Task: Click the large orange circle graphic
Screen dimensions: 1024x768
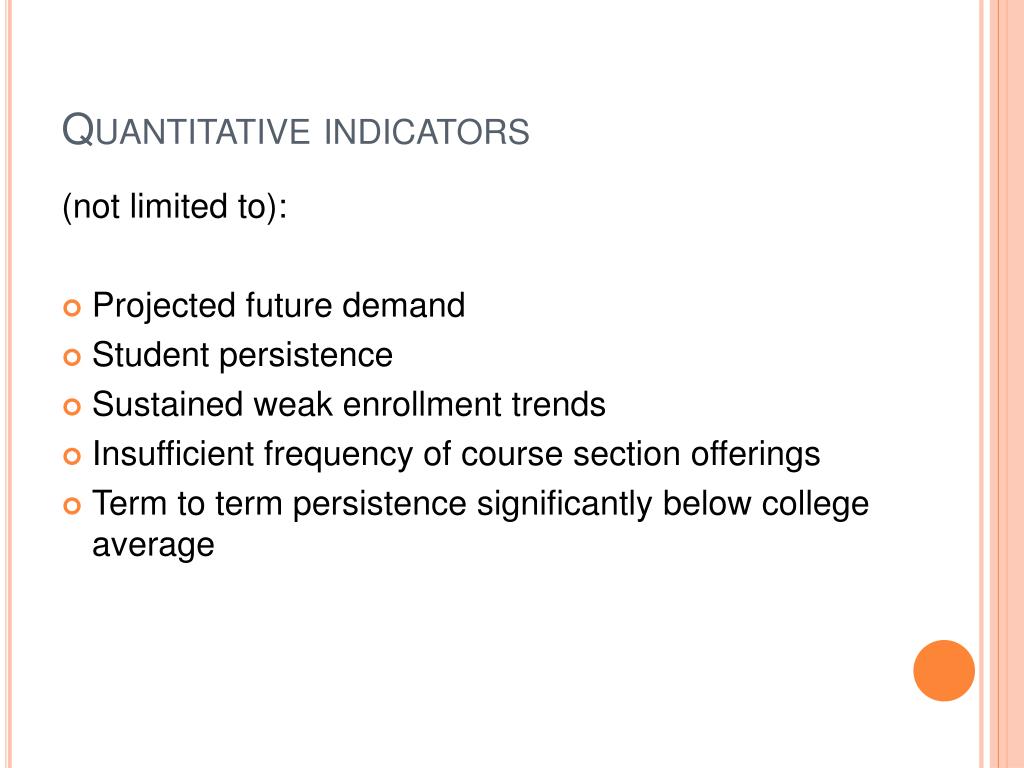Action: pos(944,671)
